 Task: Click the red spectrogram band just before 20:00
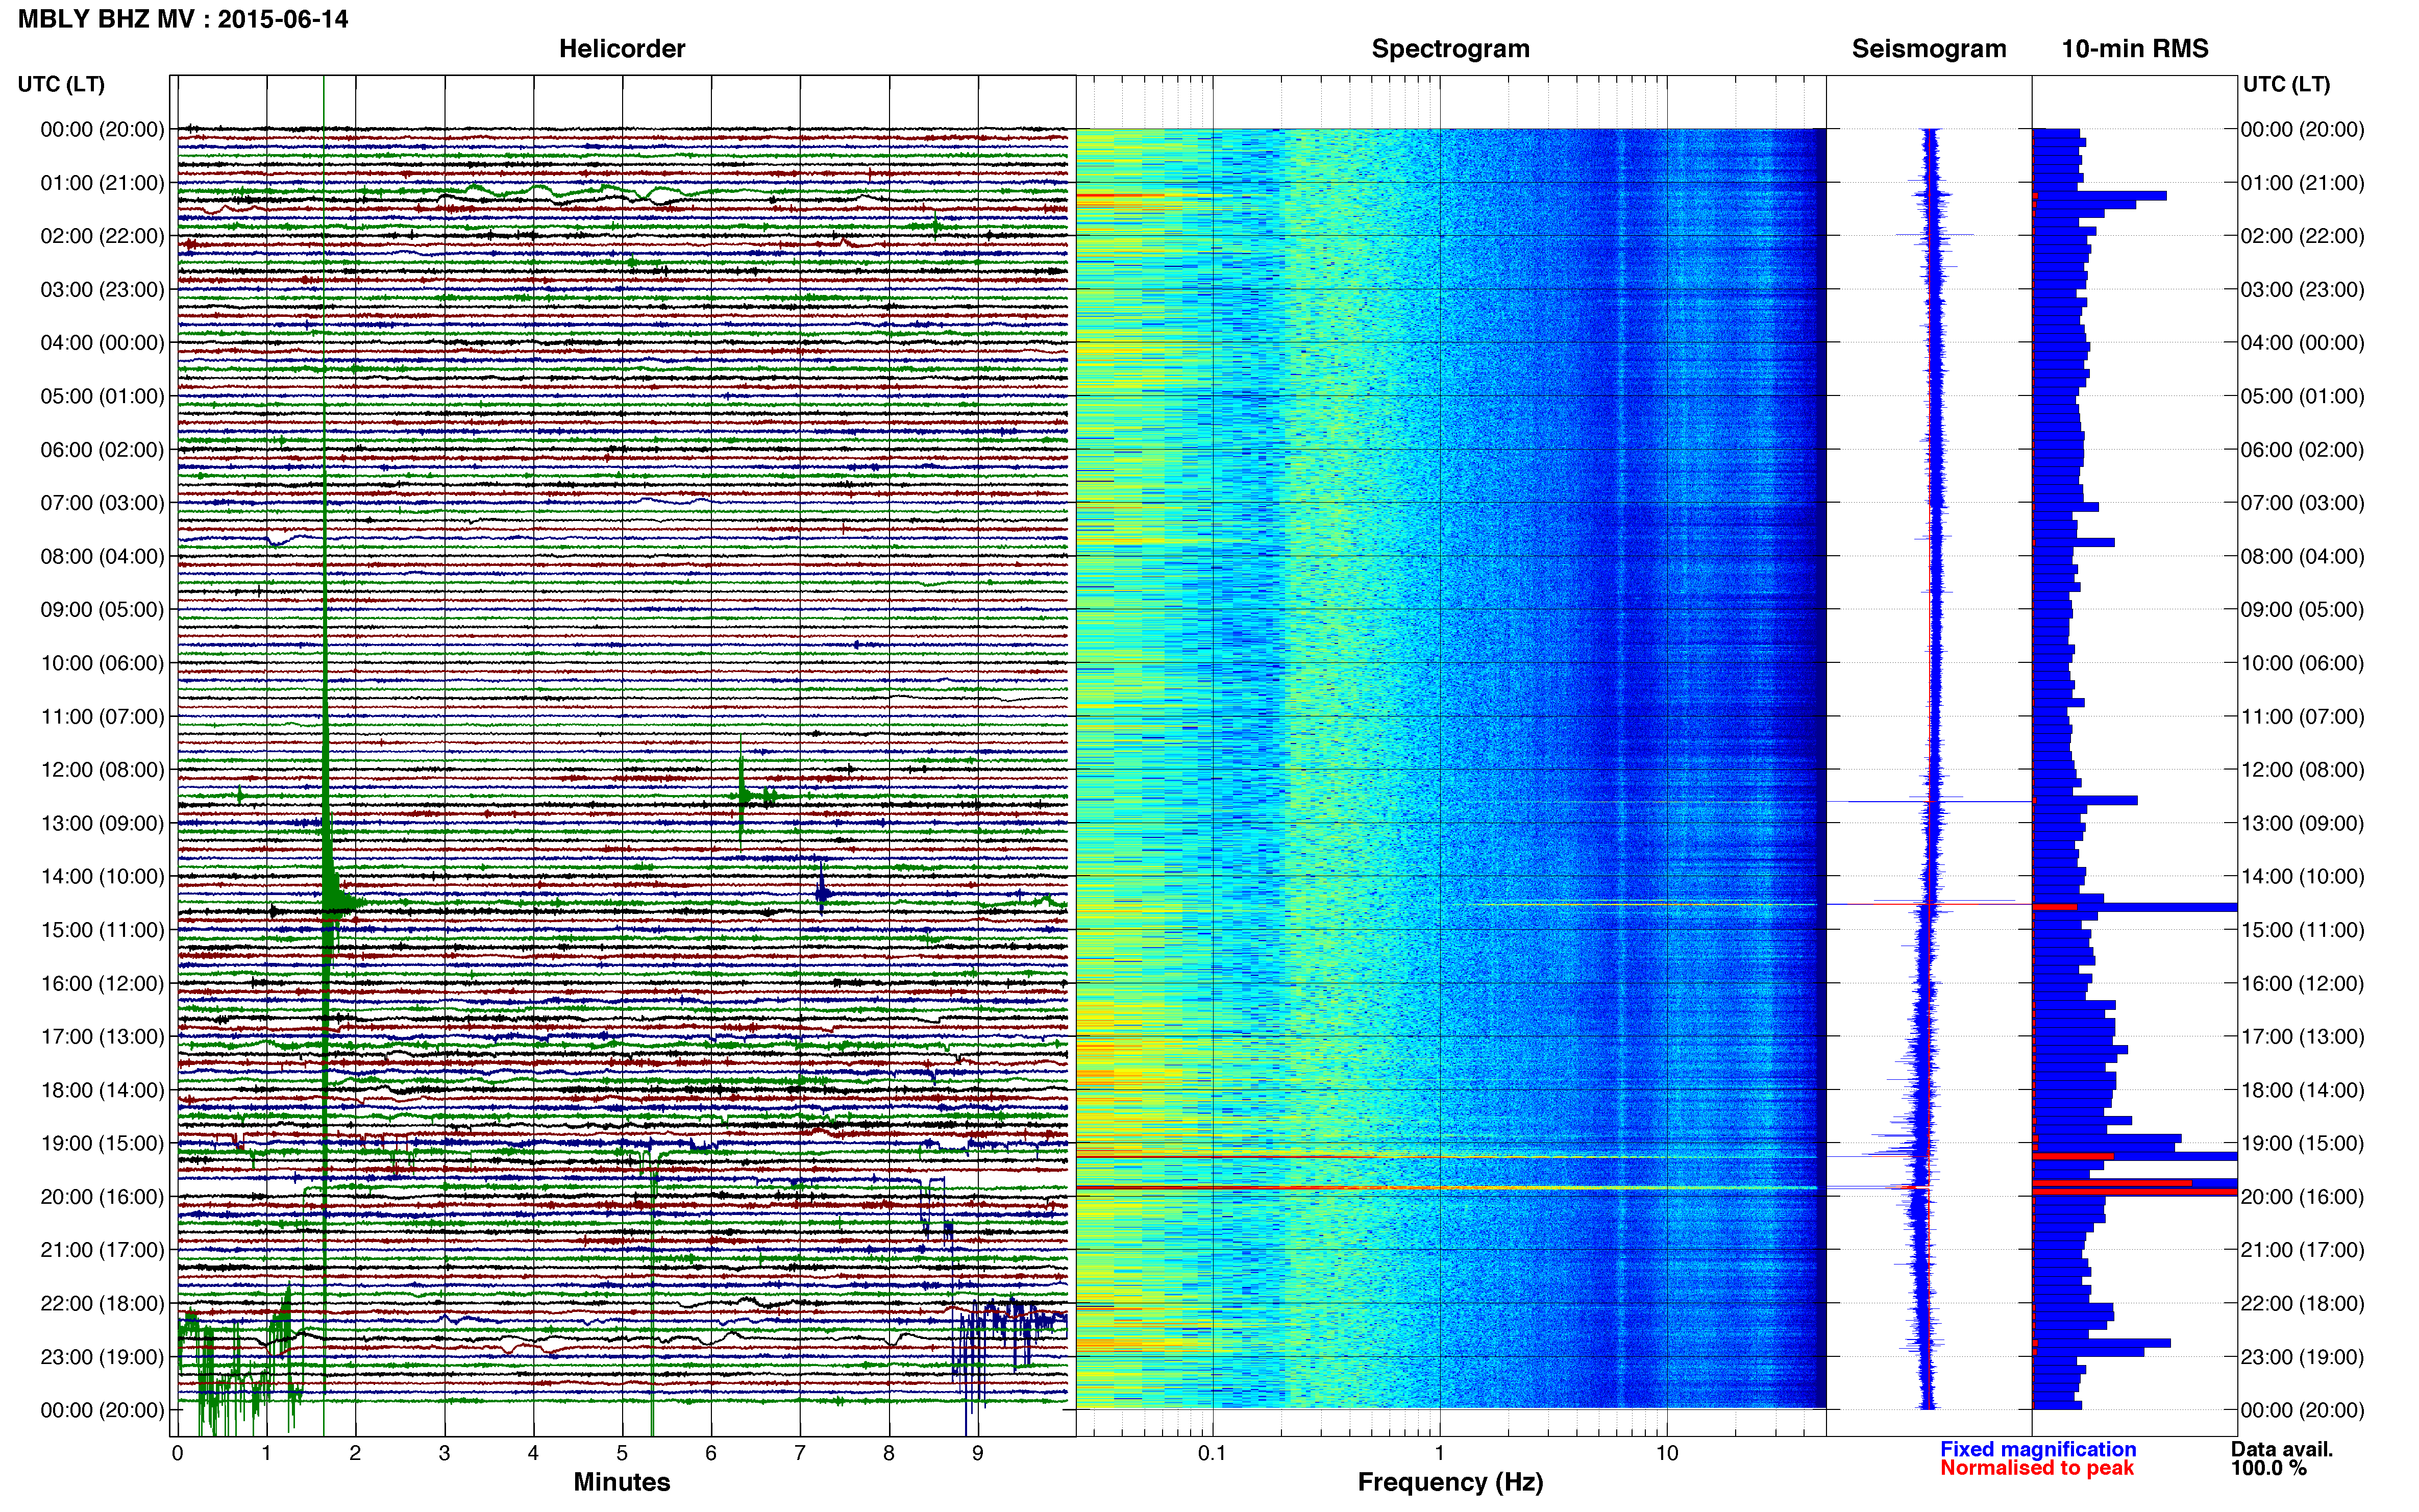[1446, 1188]
